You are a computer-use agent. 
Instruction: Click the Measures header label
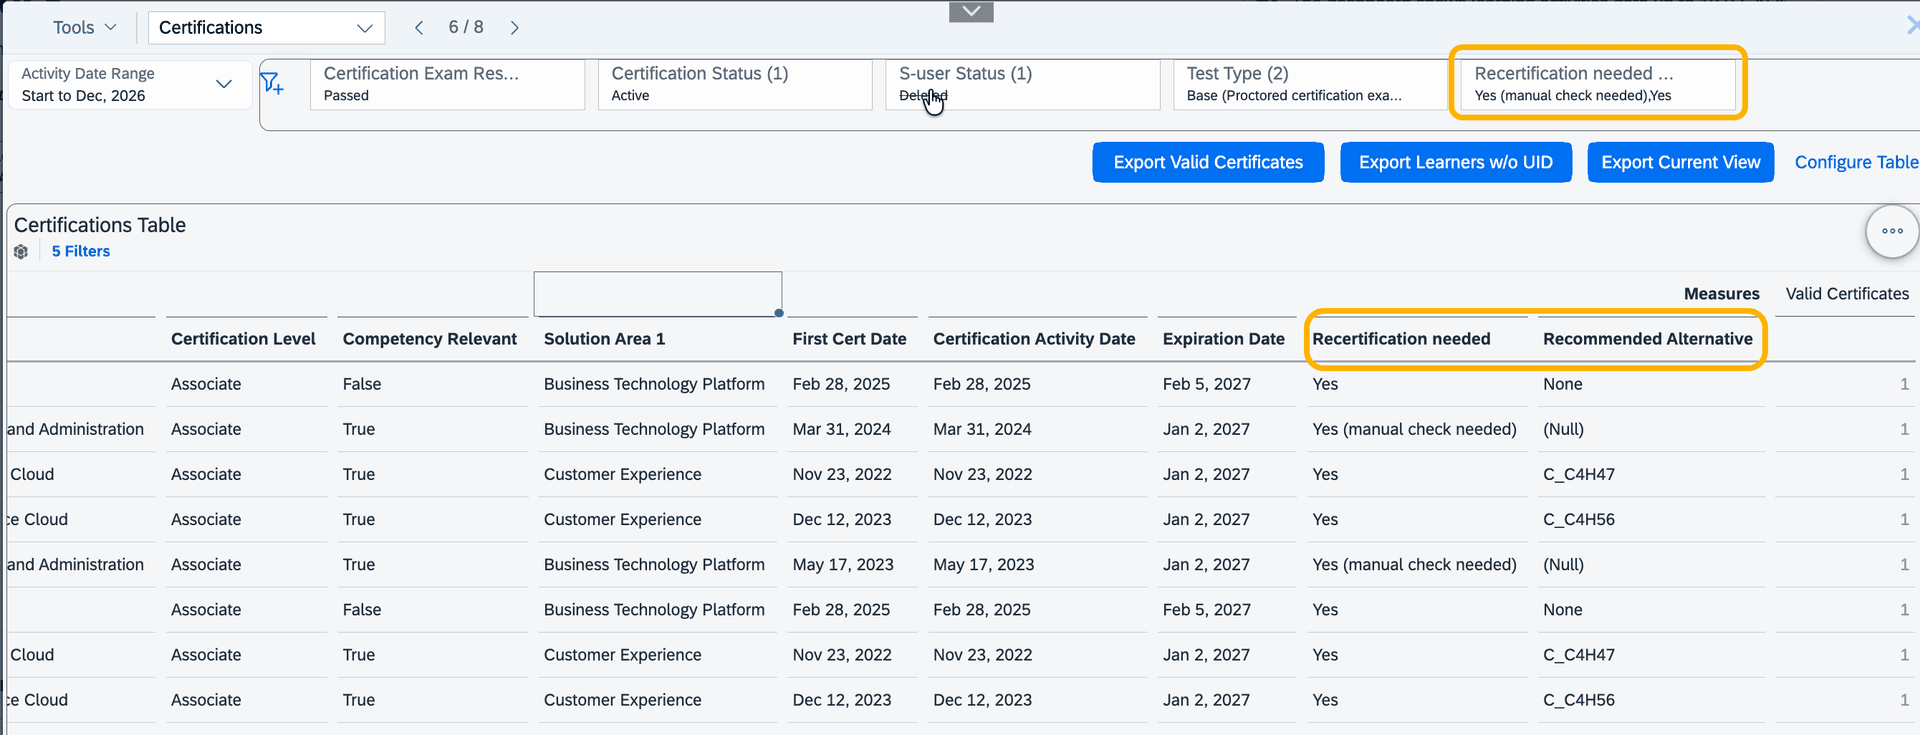point(1721,294)
